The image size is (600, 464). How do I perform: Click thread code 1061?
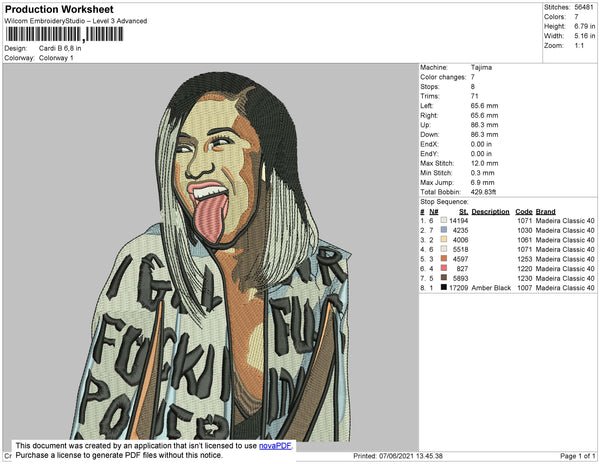click(x=525, y=240)
